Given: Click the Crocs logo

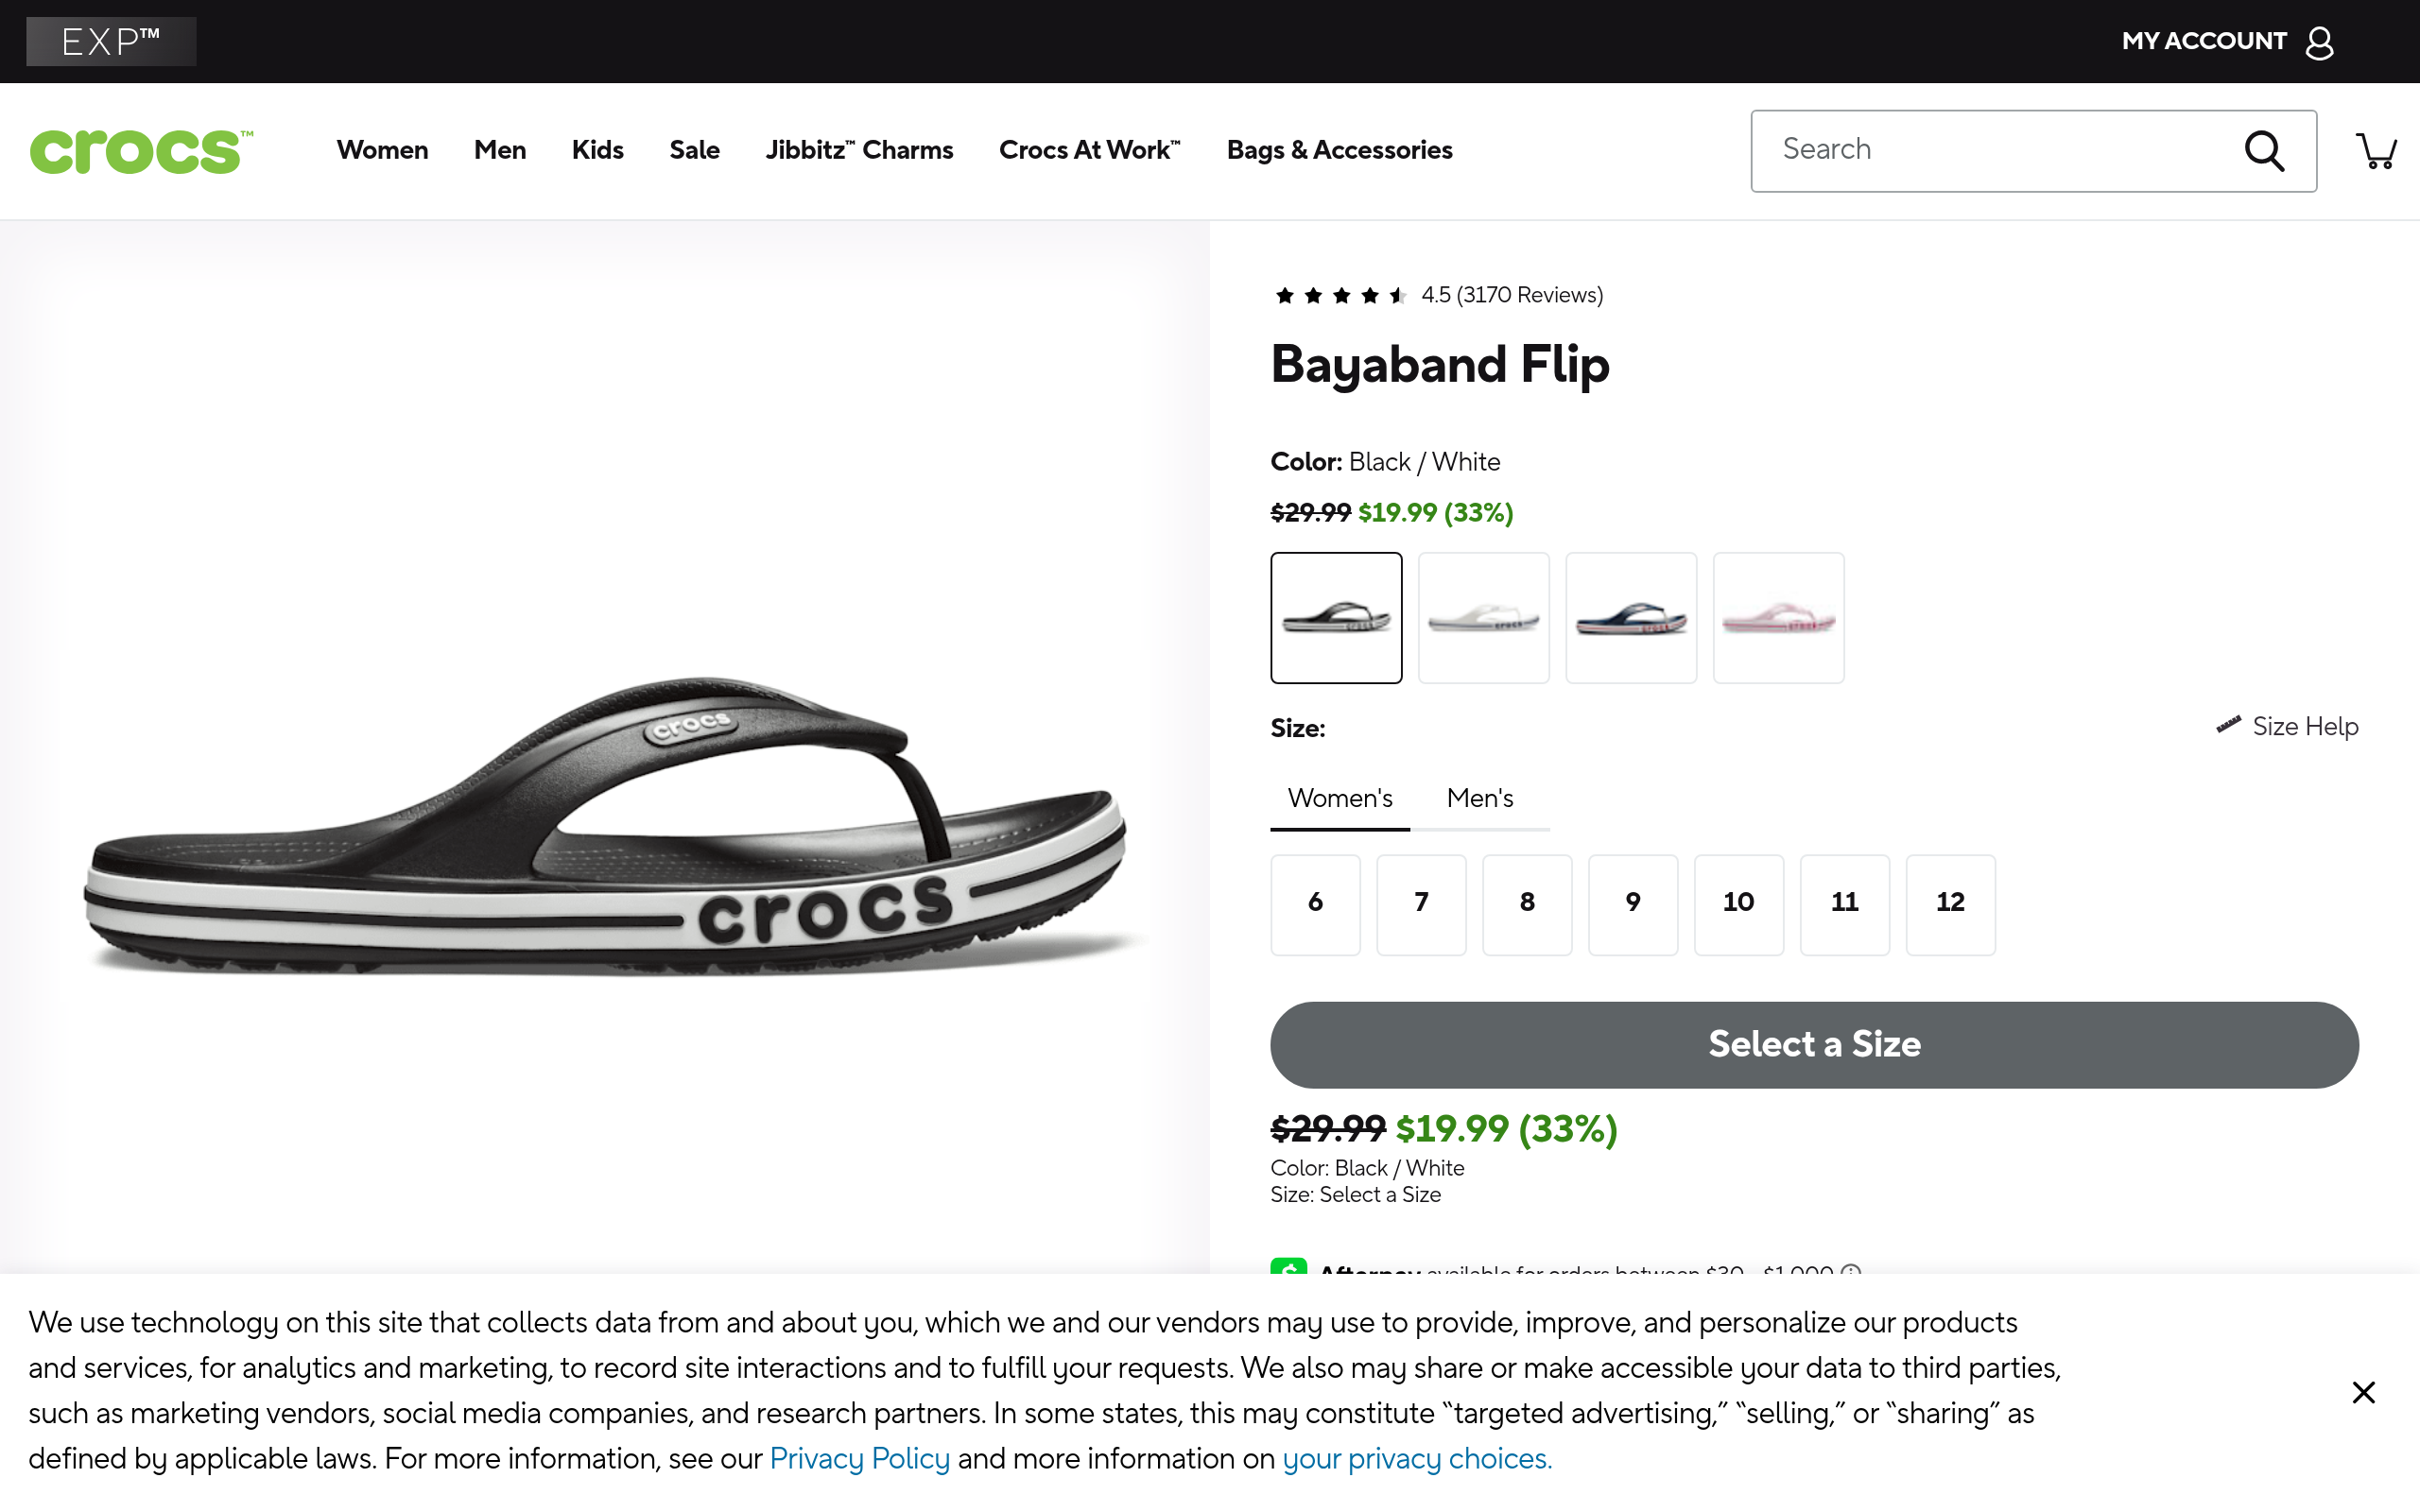Looking at the screenshot, I should click(x=141, y=151).
